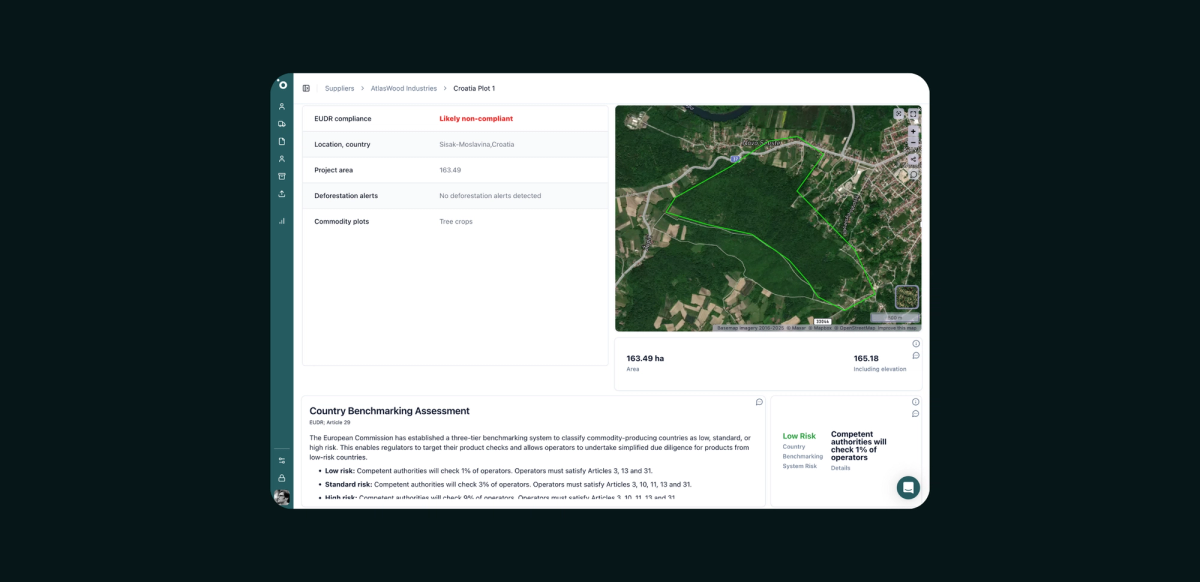Image resolution: width=1200 pixels, height=582 pixels.
Task: Open the Details link on risk card
Action: [841, 468]
